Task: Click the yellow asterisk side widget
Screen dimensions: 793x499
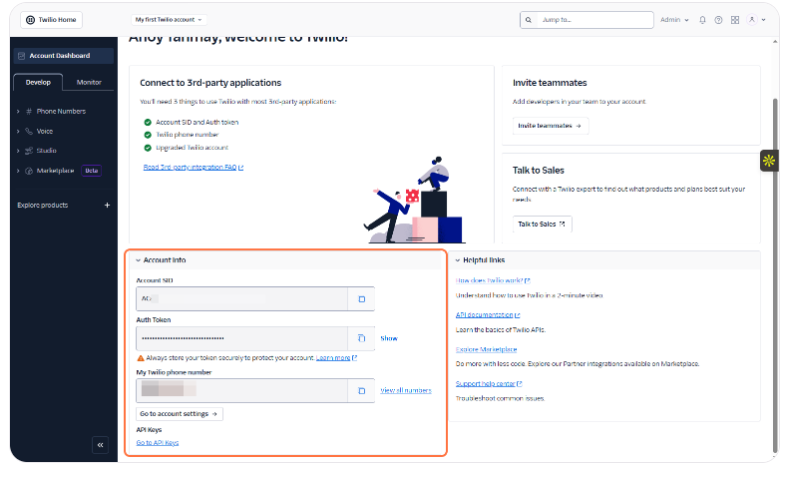Action: point(769,161)
